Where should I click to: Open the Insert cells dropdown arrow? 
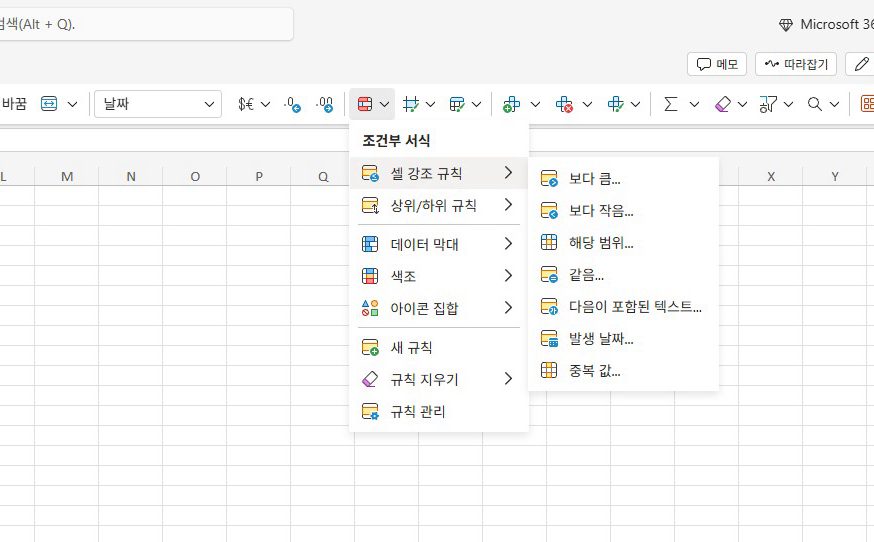click(535, 104)
